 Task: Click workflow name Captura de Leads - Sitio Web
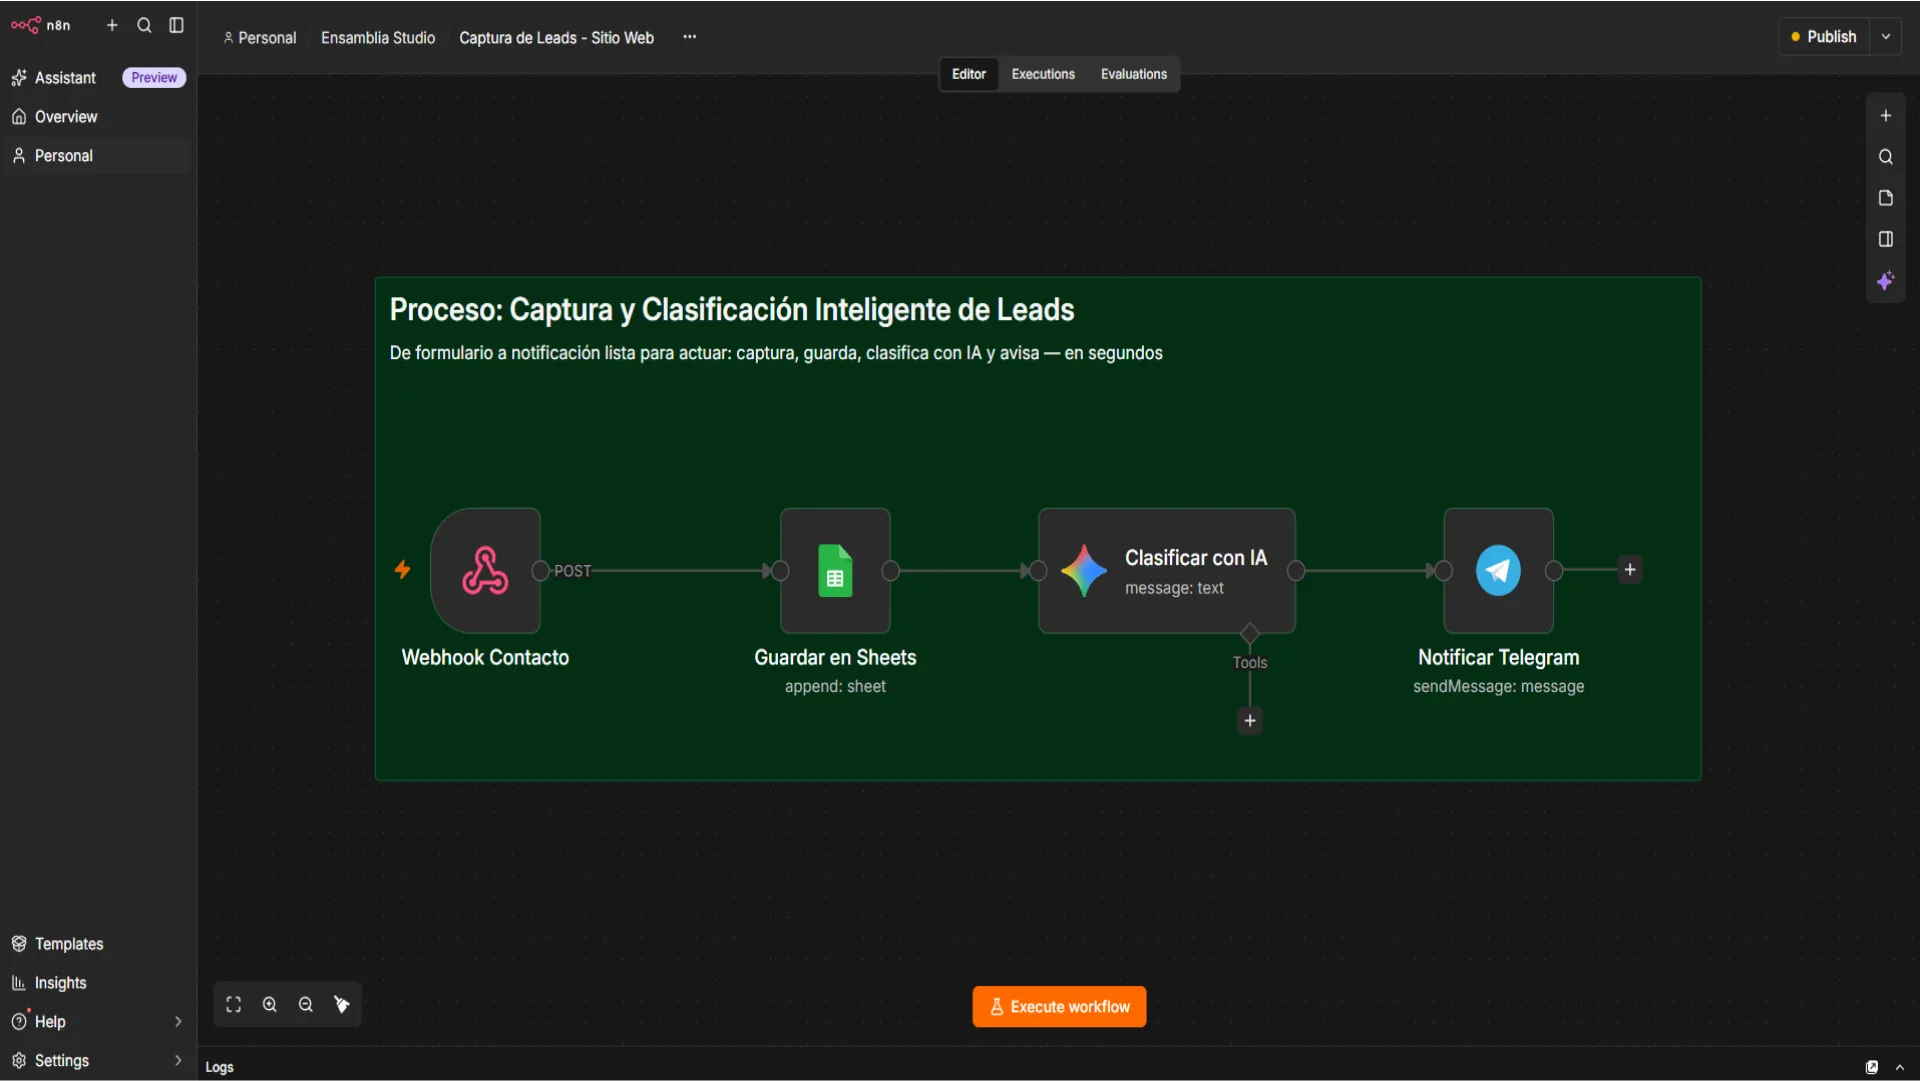(556, 38)
